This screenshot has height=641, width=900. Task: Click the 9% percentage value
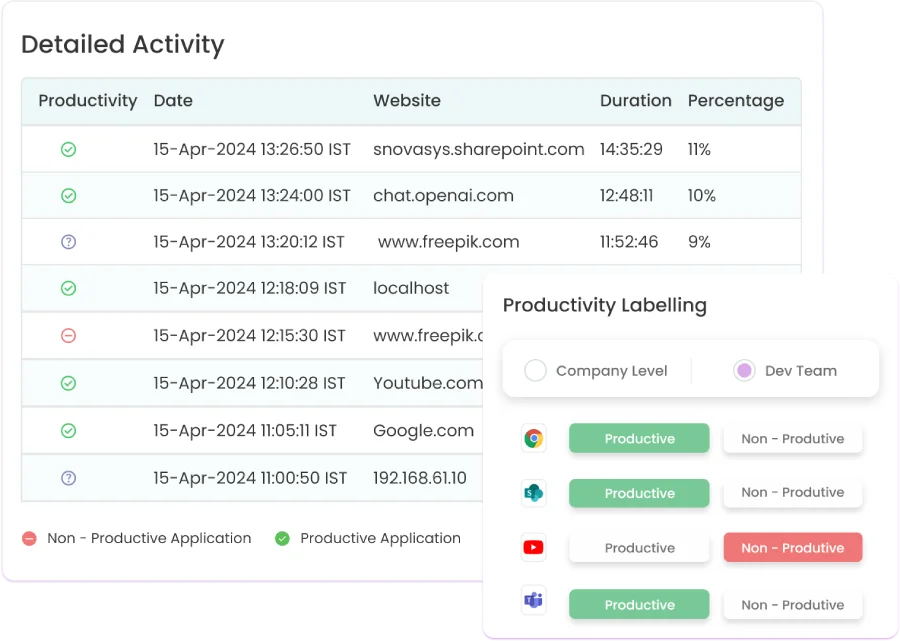699,242
